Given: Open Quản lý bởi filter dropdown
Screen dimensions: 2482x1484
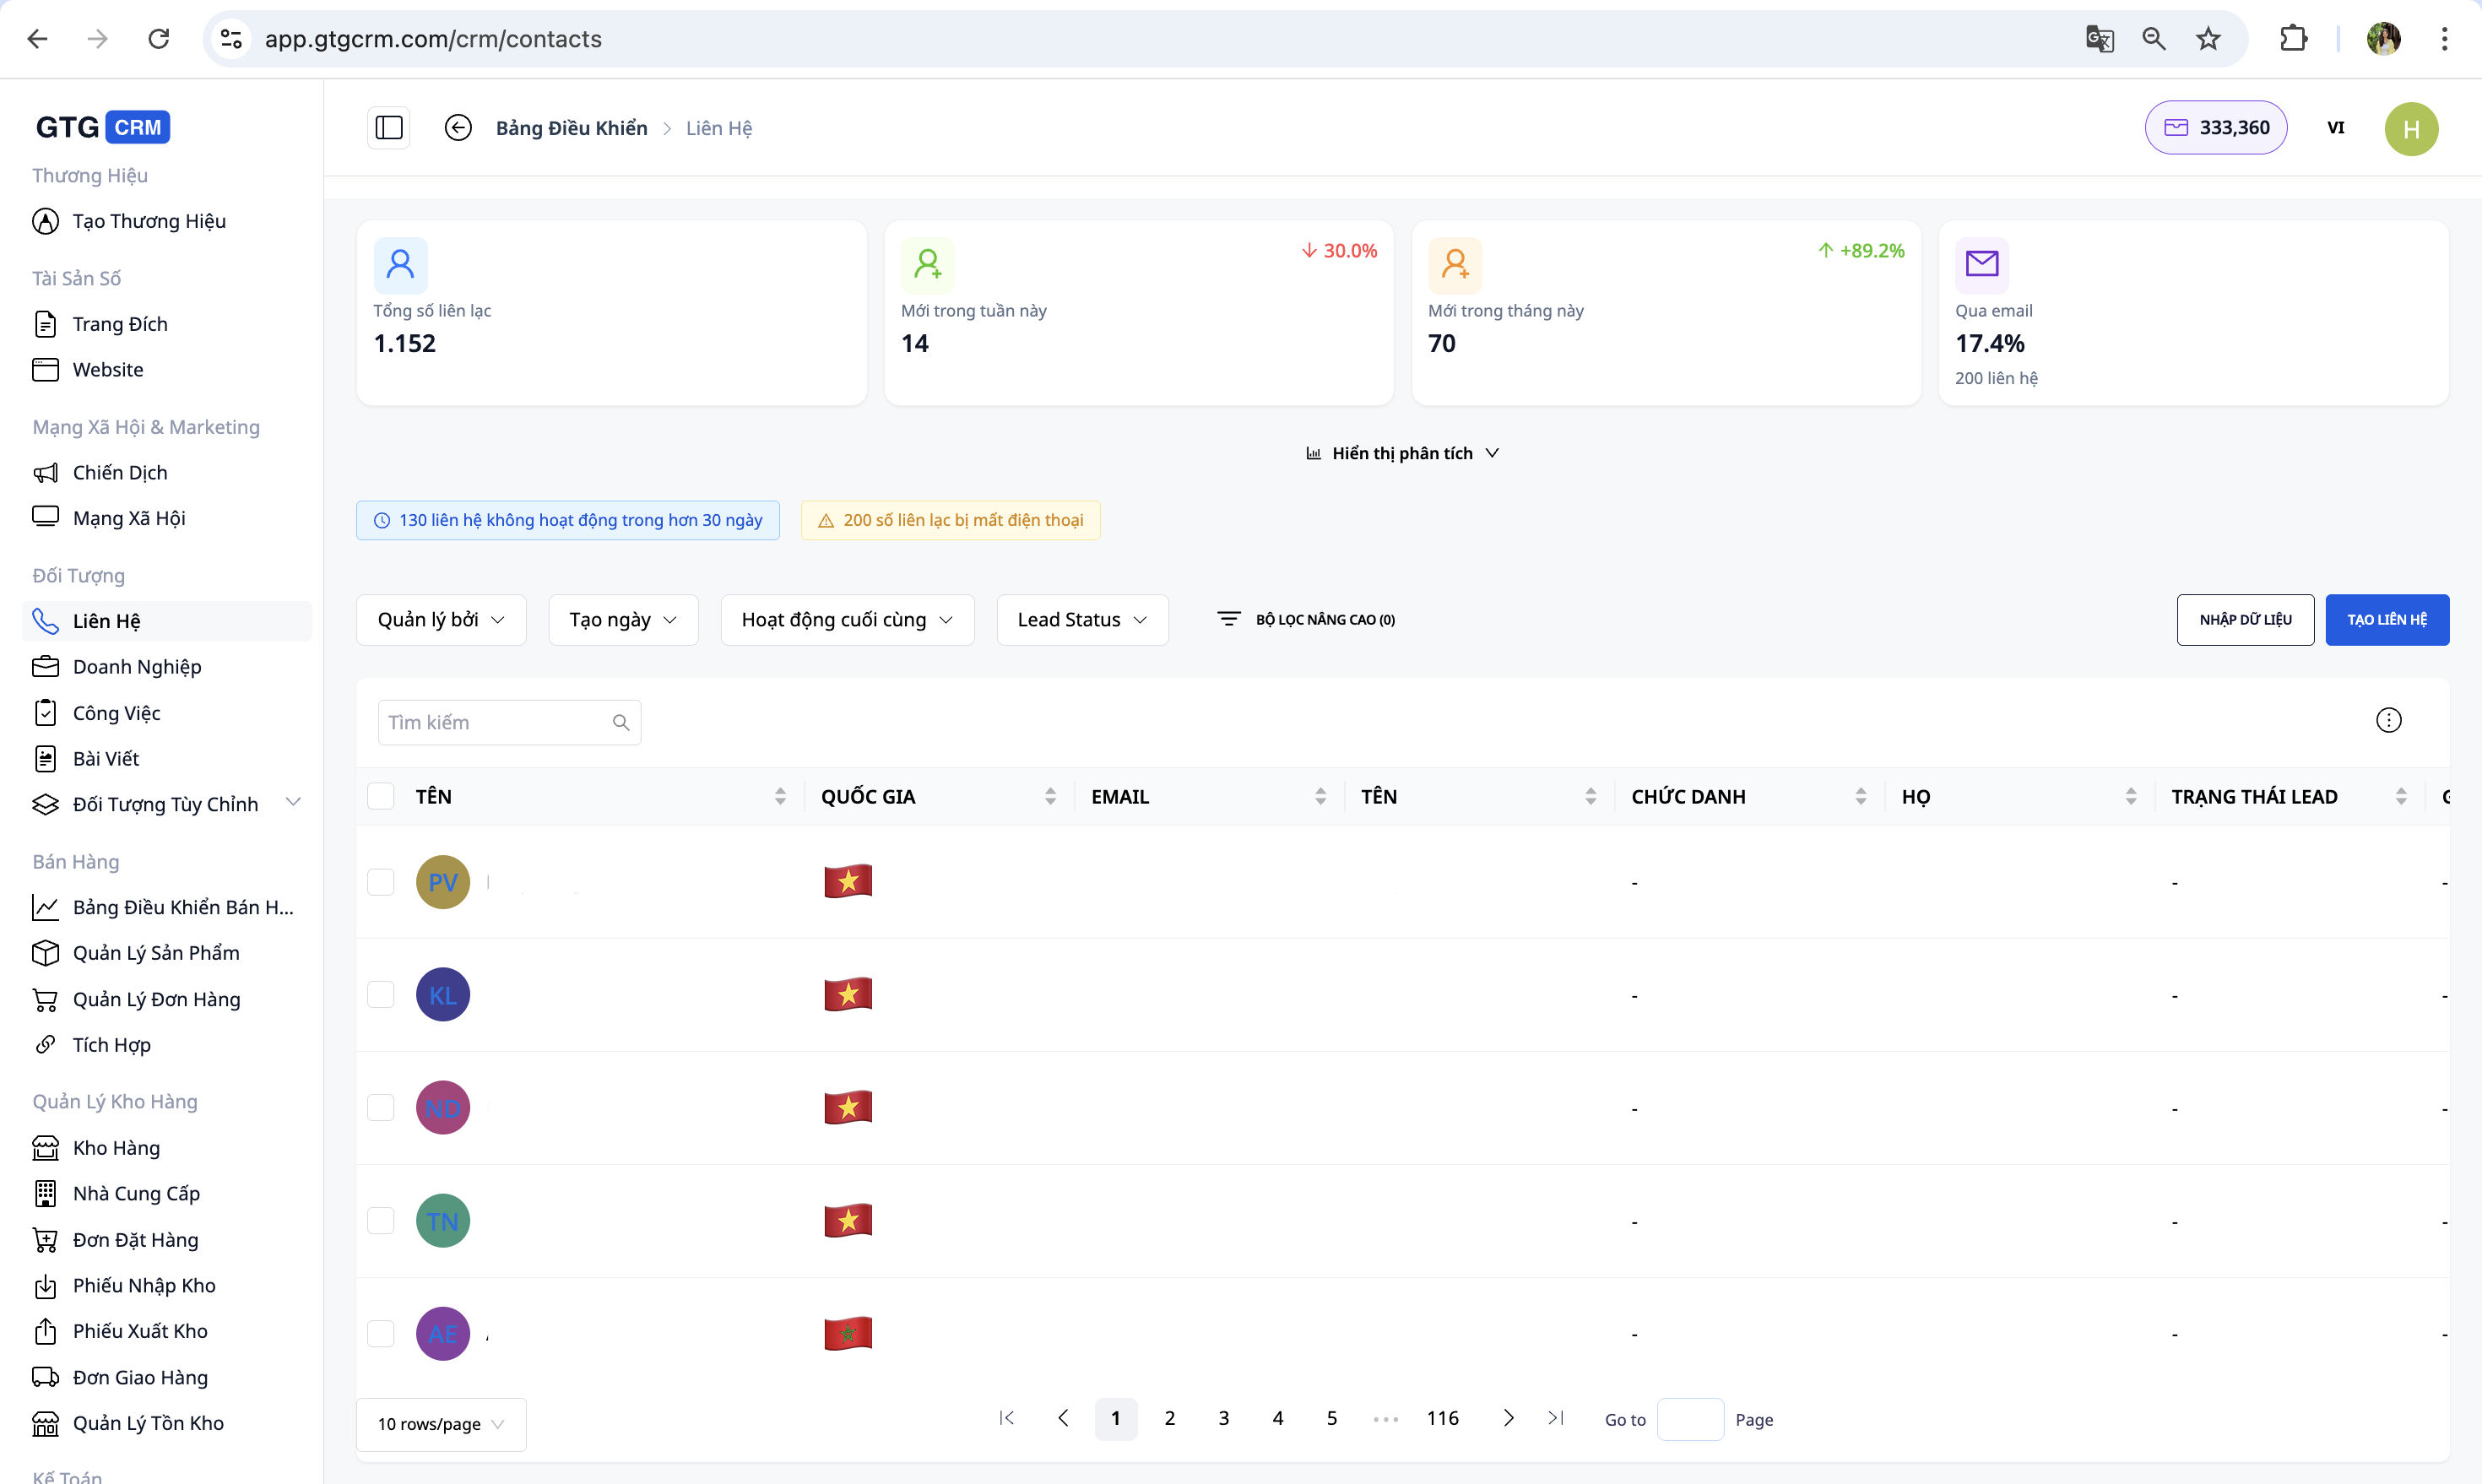Looking at the screenshot, I should (x=441, y=620).
